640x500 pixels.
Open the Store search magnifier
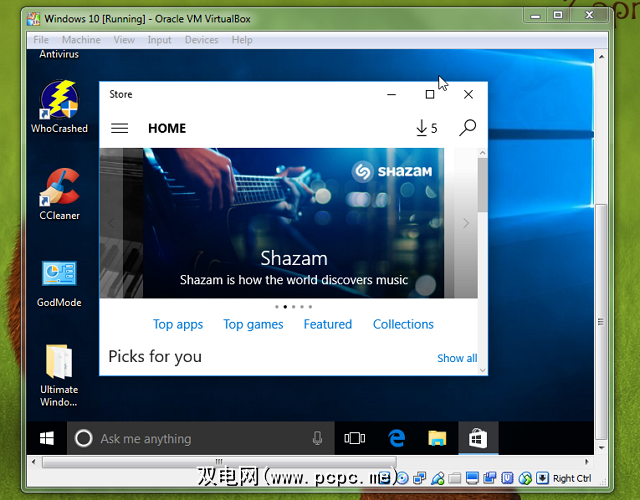[467, 128]
